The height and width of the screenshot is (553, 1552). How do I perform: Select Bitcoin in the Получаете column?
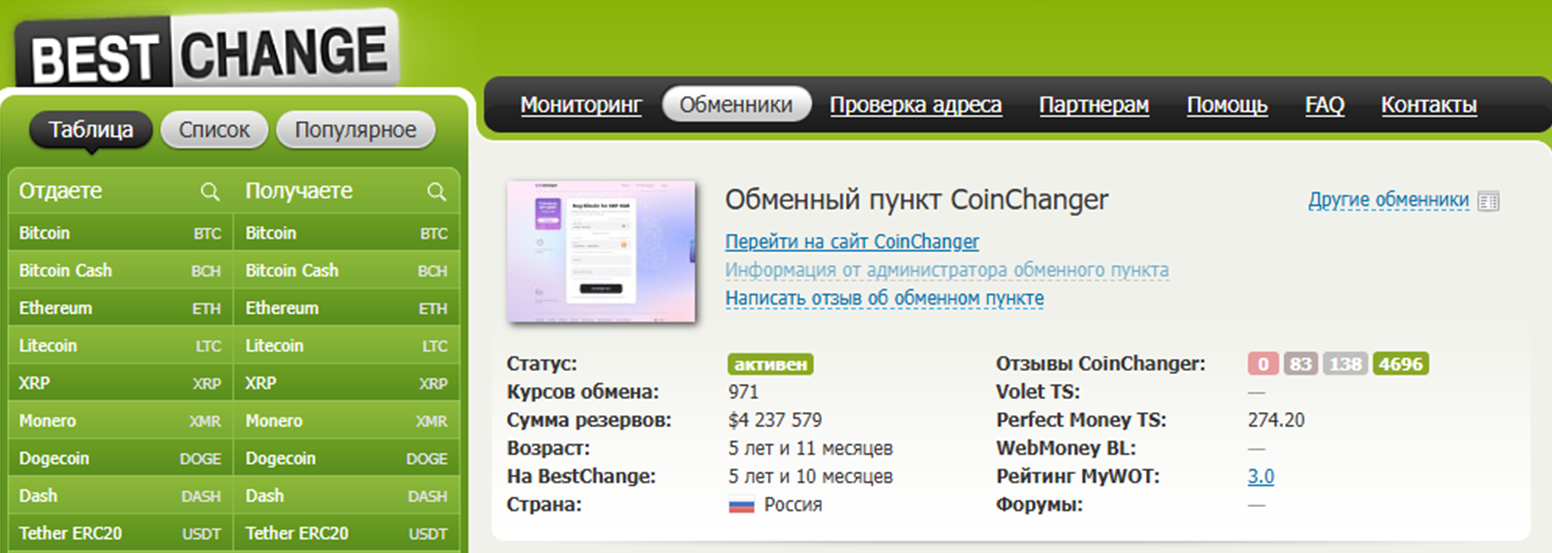click(347, 233)
